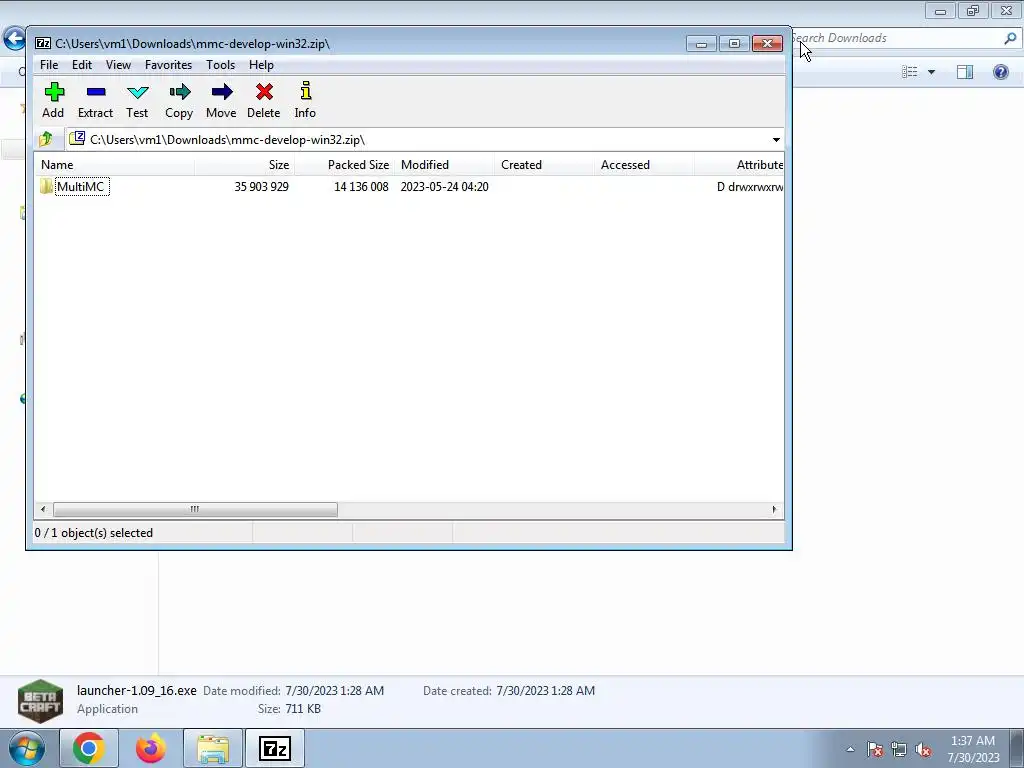Image resolution: width=1024 pixels, height=768 pixels.
Task: Click the Explorer search magnifier icon
Action: 1010,39
